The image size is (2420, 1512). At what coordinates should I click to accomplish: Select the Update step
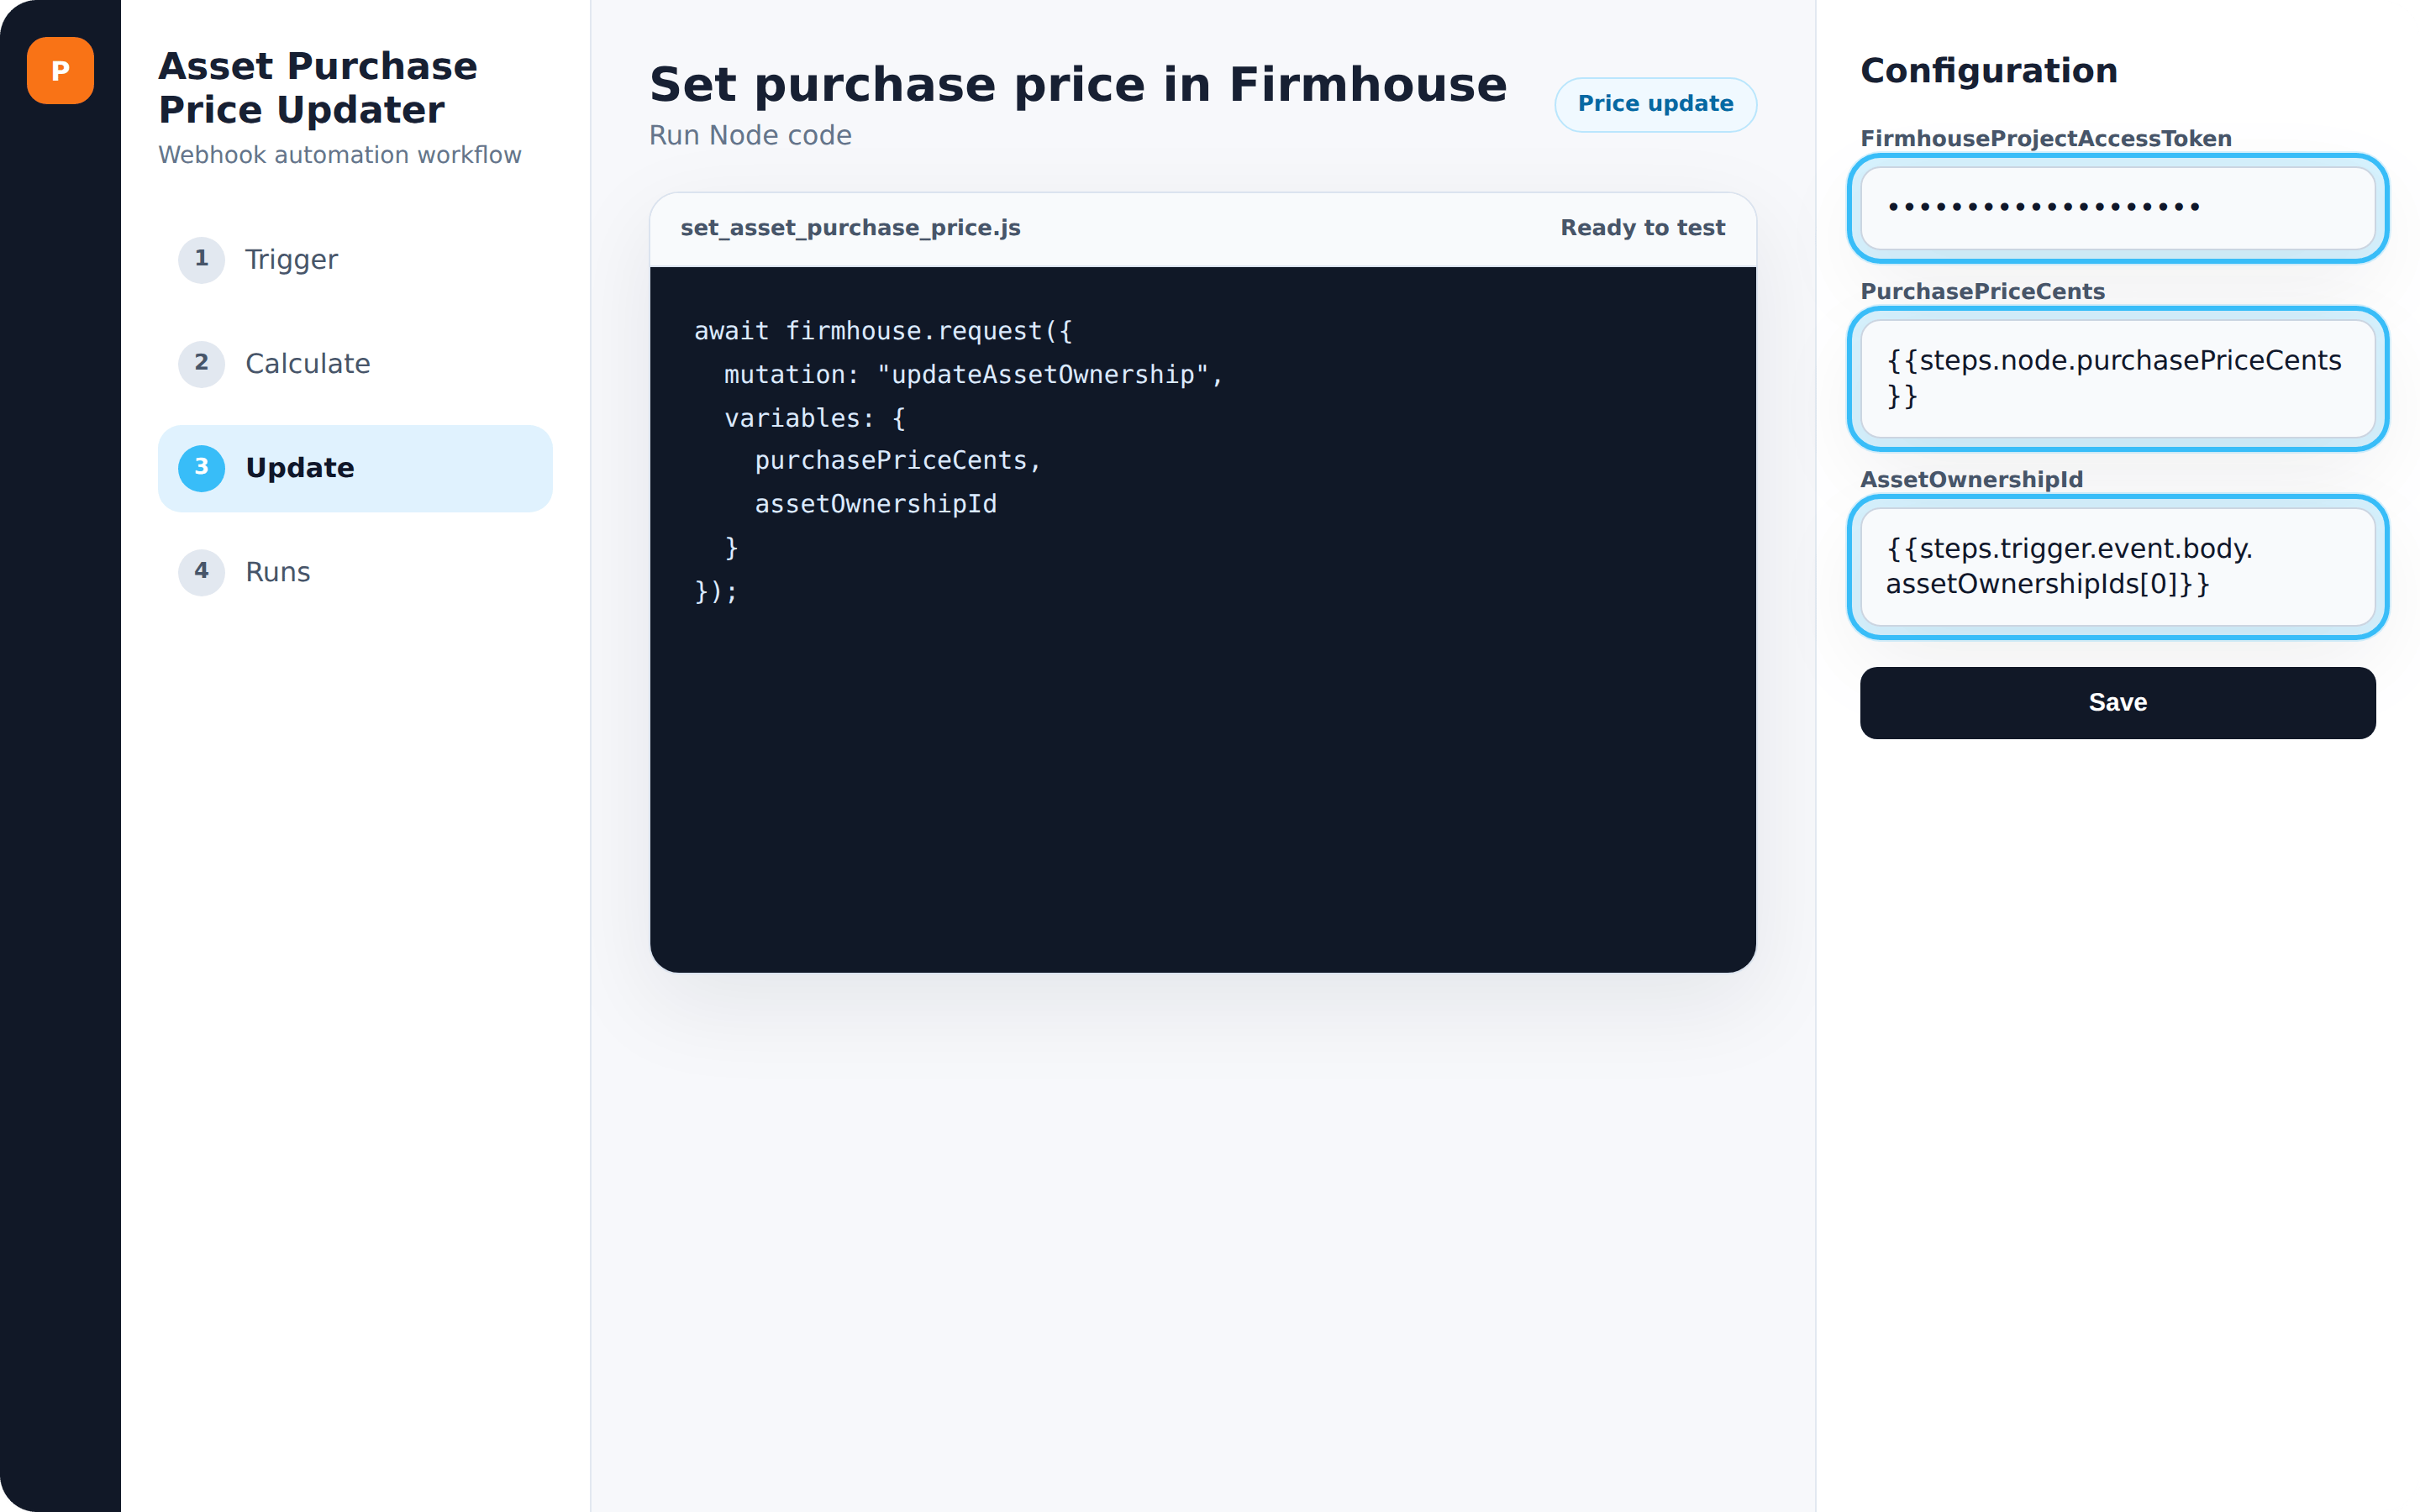coord(355,468)
